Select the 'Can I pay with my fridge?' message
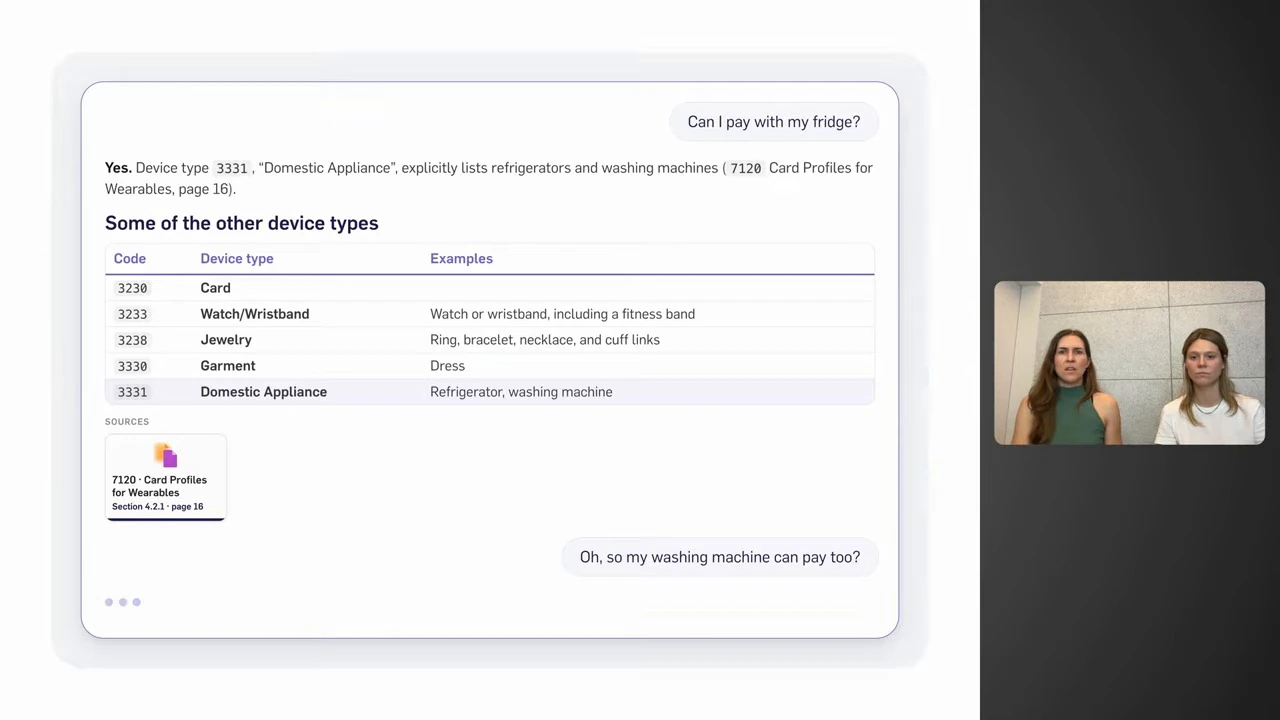Screen dimensions: 1280x720 click(773, 122)
